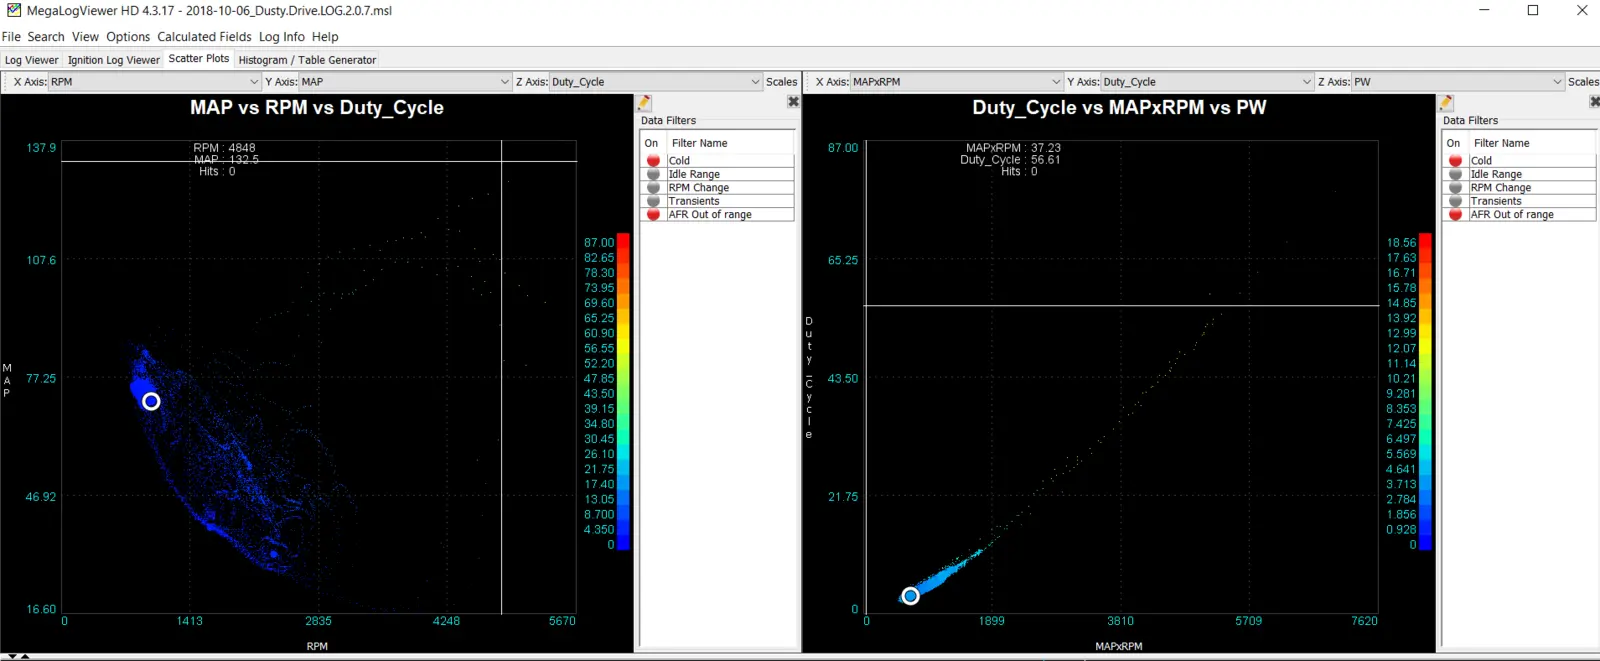
Task: Open the right plot Z Axis PW dropdown
Action: click(1458, 82)
